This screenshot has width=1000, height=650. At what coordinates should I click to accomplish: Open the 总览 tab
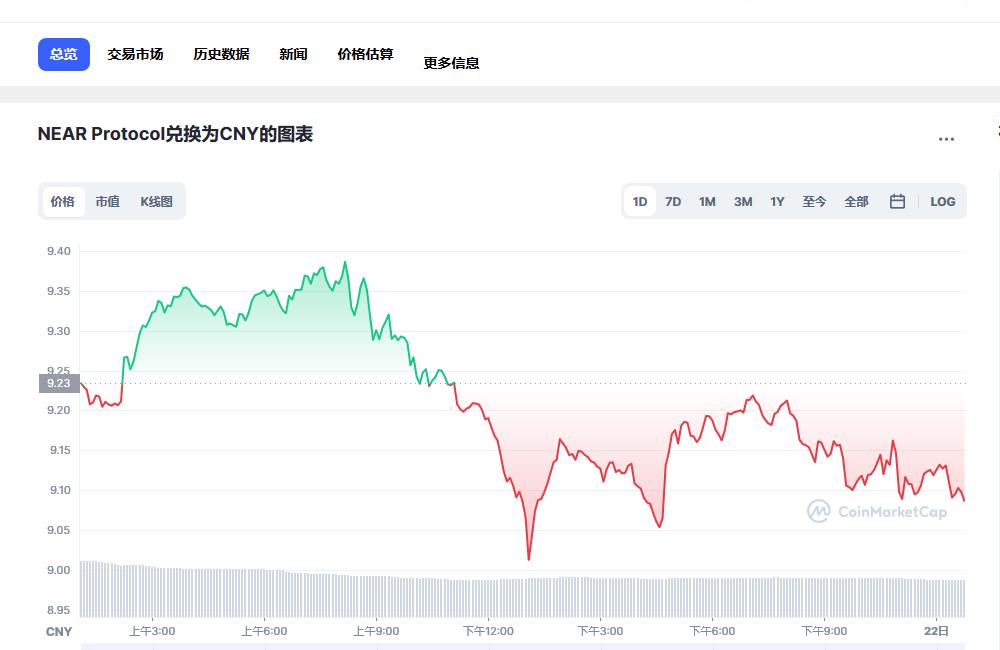tap(64, 54)
